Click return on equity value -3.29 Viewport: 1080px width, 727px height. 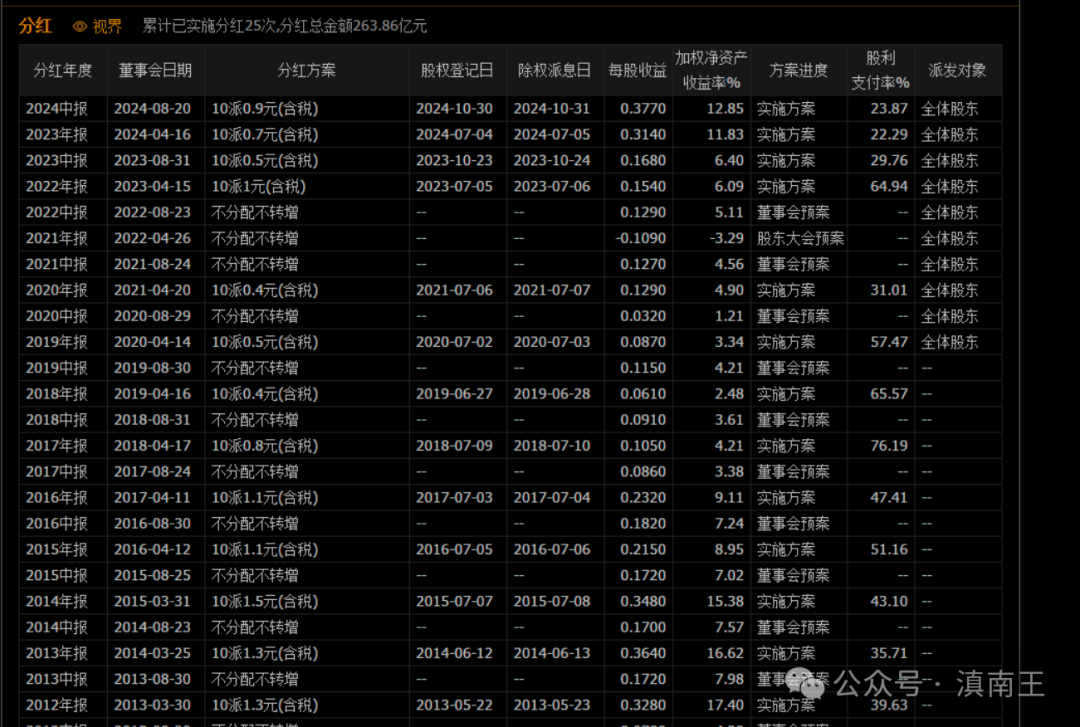727,238
